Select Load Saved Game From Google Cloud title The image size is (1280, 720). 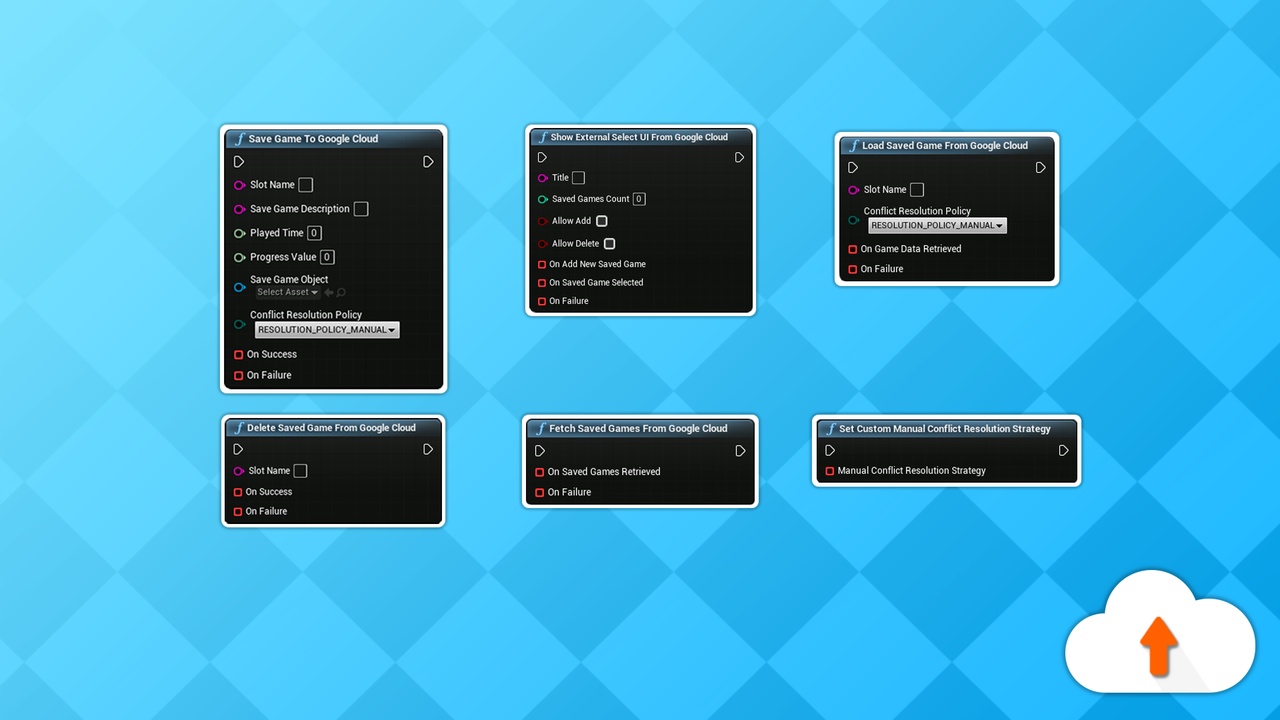(x=945, y=146)
